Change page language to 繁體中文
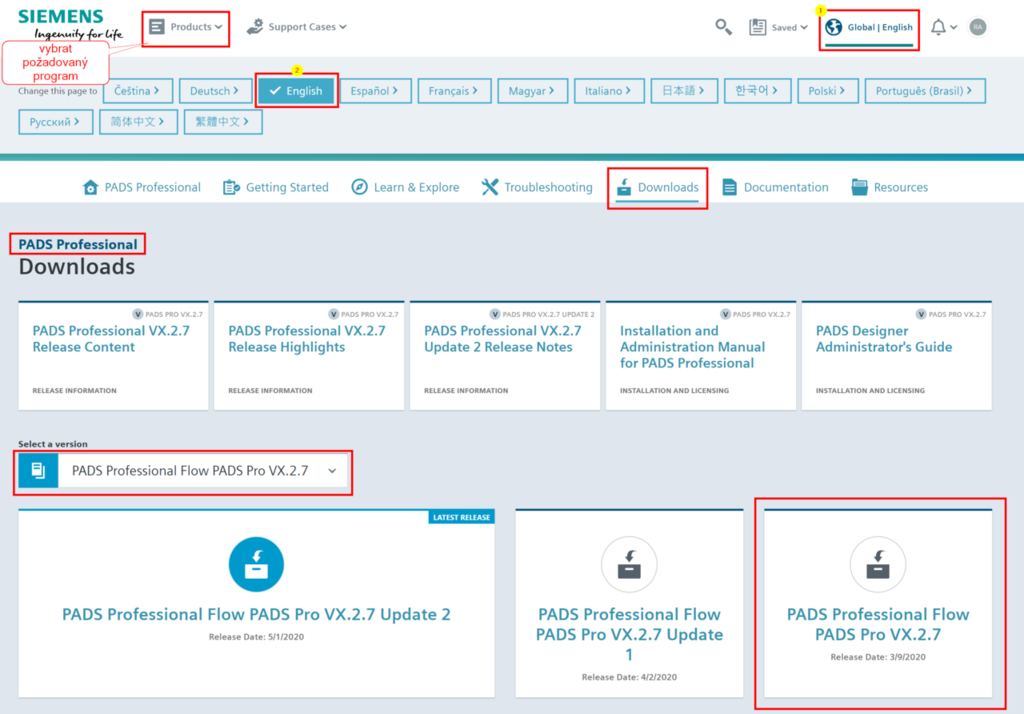 [223, 122]
